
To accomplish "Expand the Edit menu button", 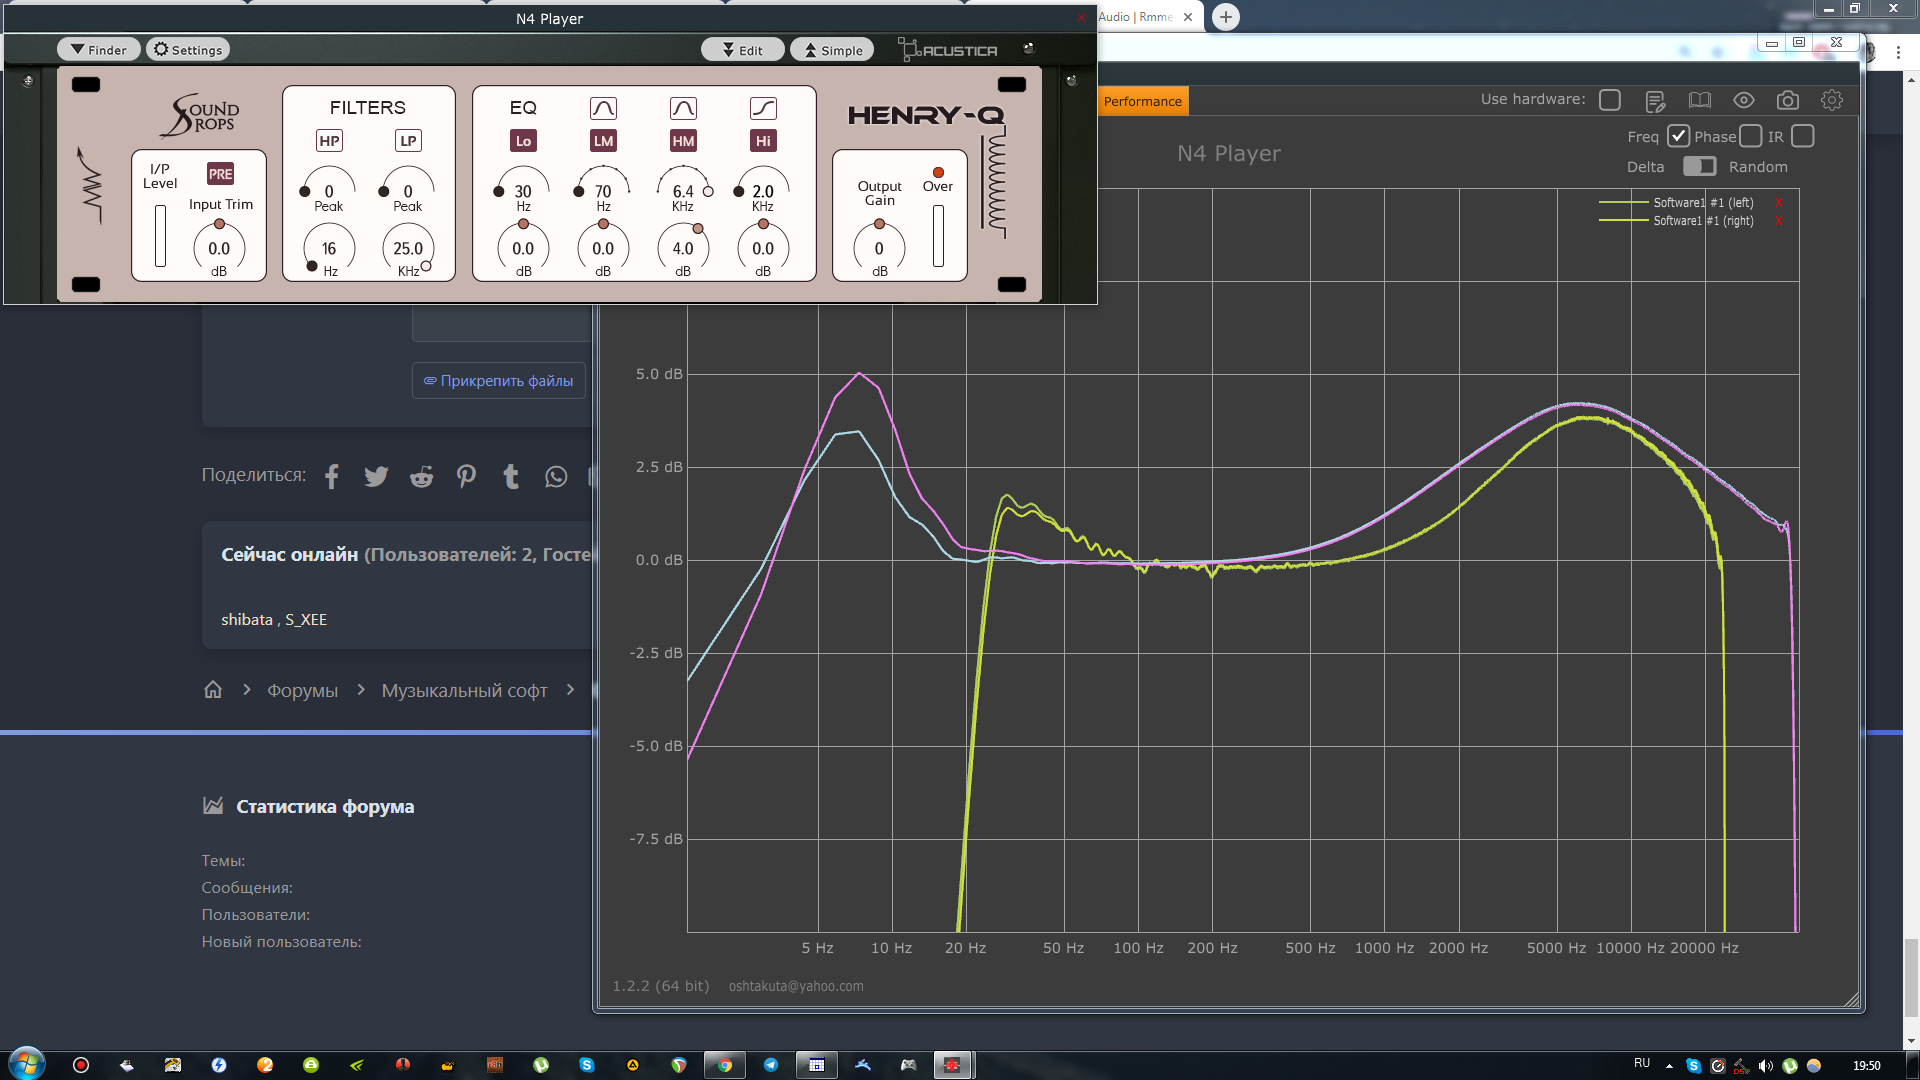I will (742, 50).
